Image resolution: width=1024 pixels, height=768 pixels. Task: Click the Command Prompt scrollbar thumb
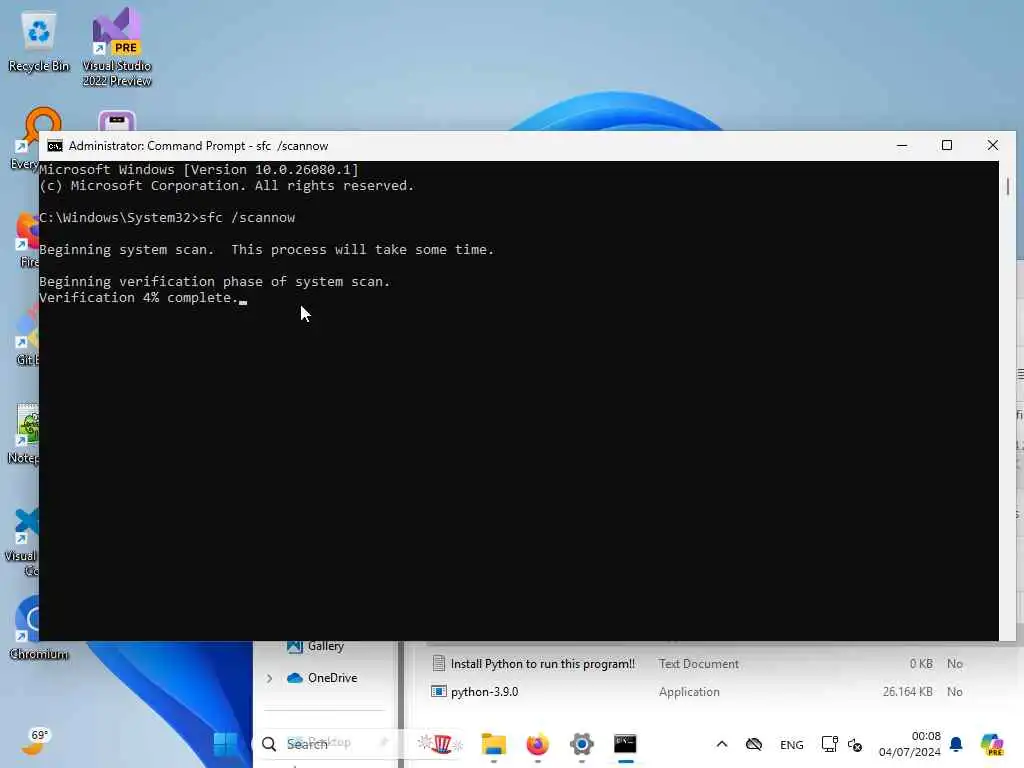(1008, 186)
